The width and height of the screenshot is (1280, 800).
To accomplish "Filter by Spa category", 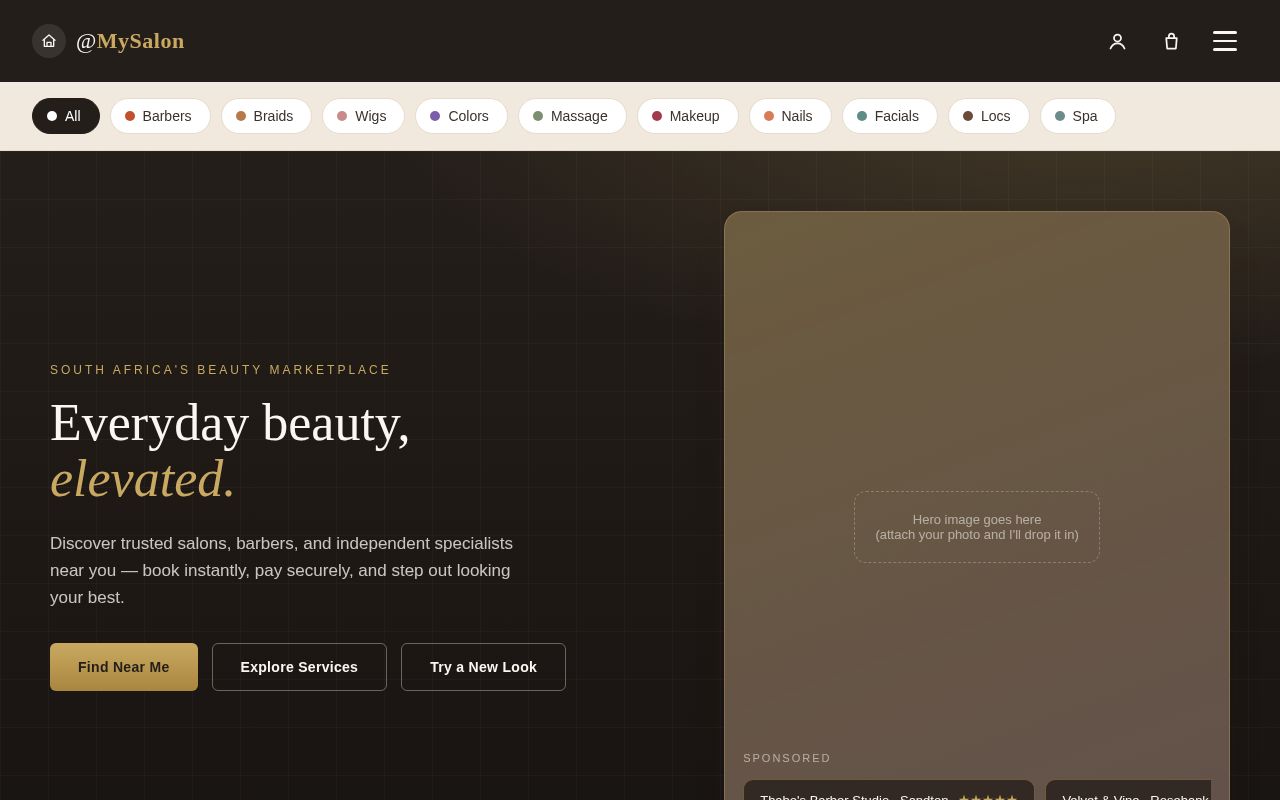I will pos(1078,116).
